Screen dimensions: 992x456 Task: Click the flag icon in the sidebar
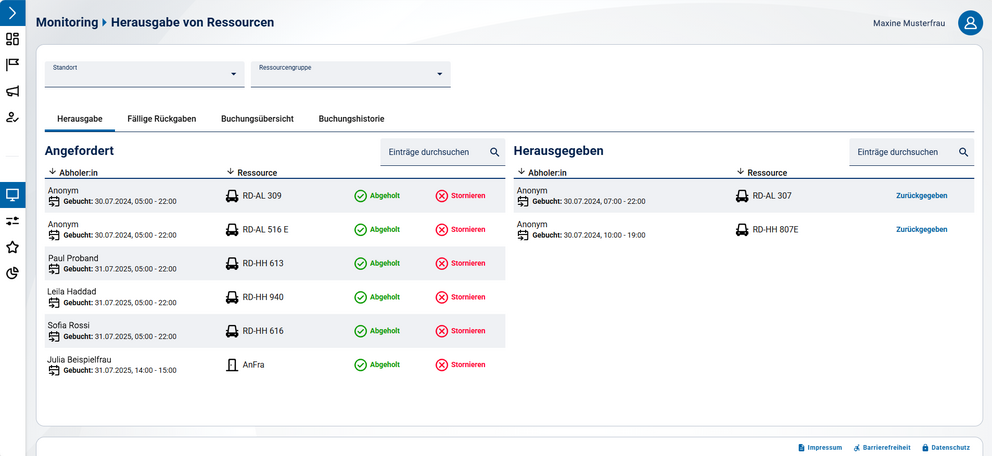(12, 65)
